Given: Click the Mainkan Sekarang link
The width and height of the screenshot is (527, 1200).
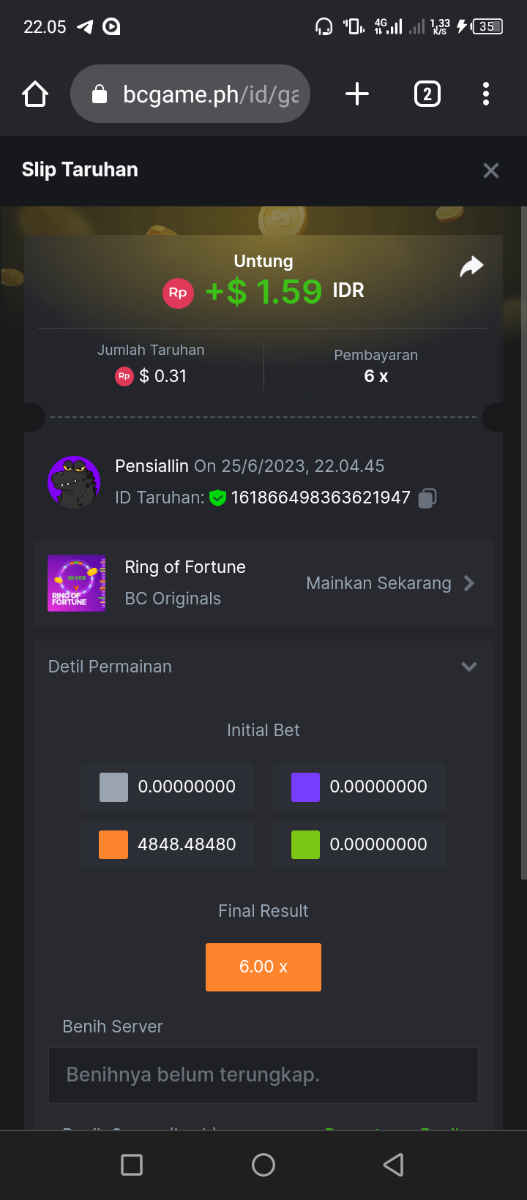Looking at the screenshot, I should click(x=378, y=583).
